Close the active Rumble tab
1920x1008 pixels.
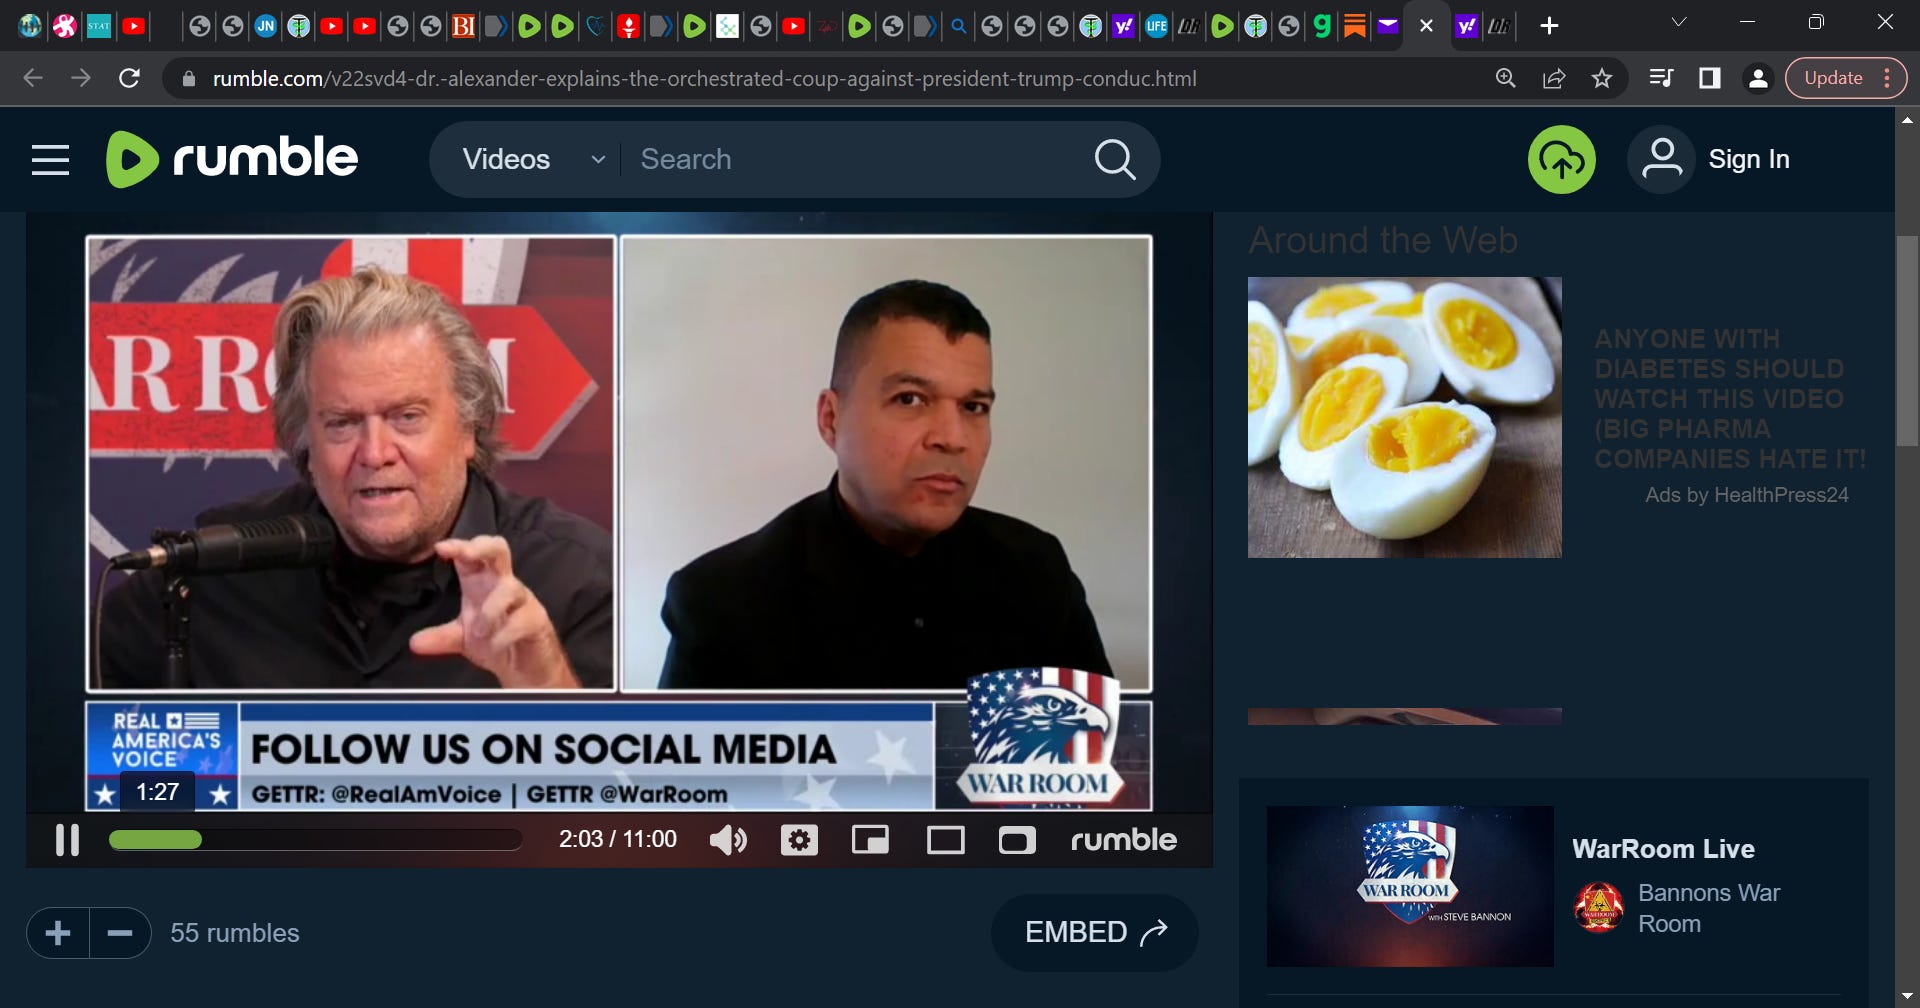(x=1426, y=26)
